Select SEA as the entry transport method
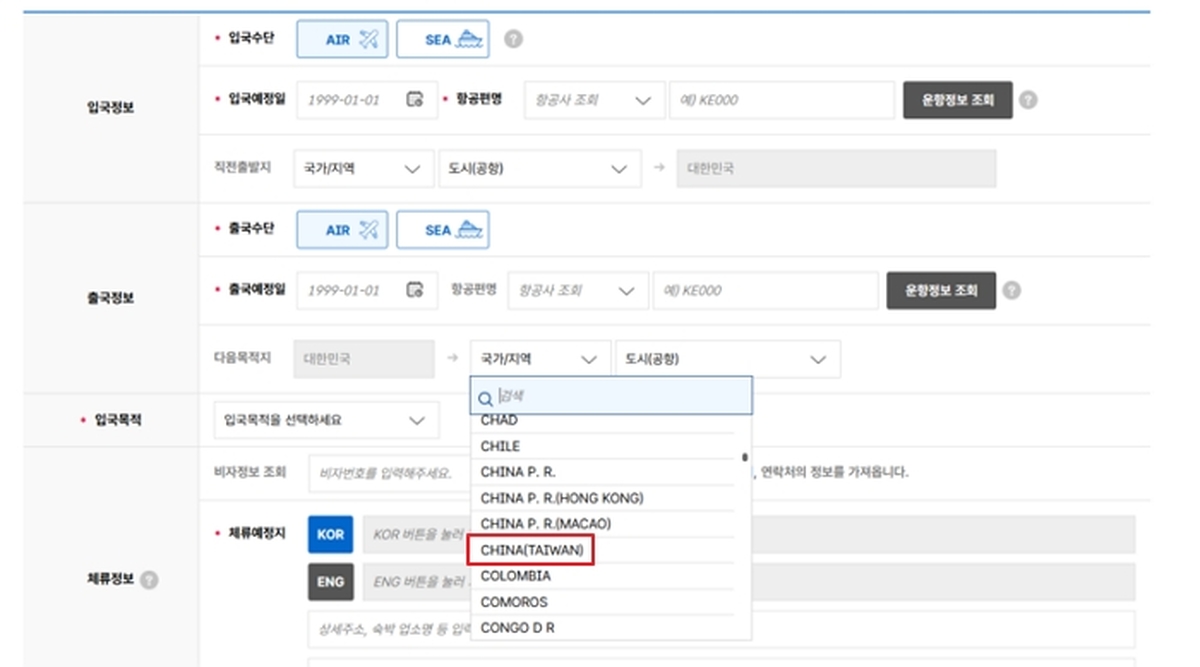Viewport: 1200px width, 667px height. click(442, 38)
